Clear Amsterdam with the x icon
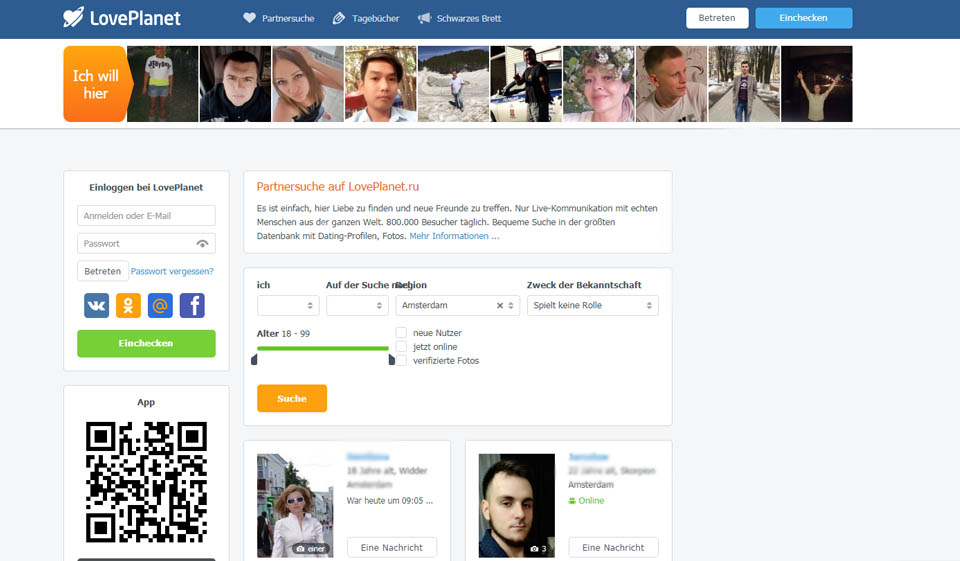This screenshot has height=561, width=960. (x=500, y=306)
